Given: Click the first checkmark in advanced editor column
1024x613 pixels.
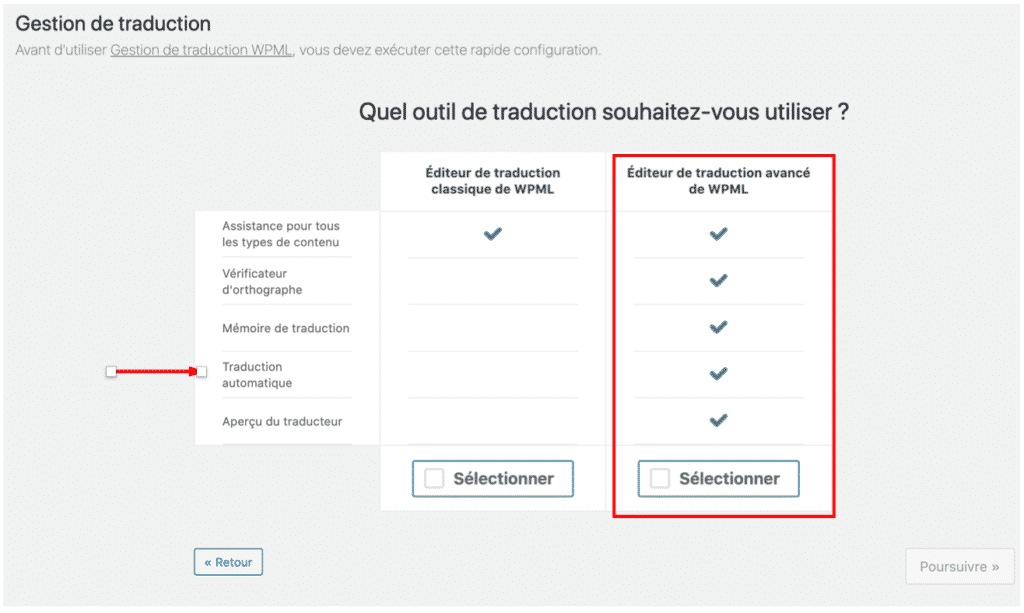Looking at the screenshot, I should pyautogui.click(x=717, y=234).
